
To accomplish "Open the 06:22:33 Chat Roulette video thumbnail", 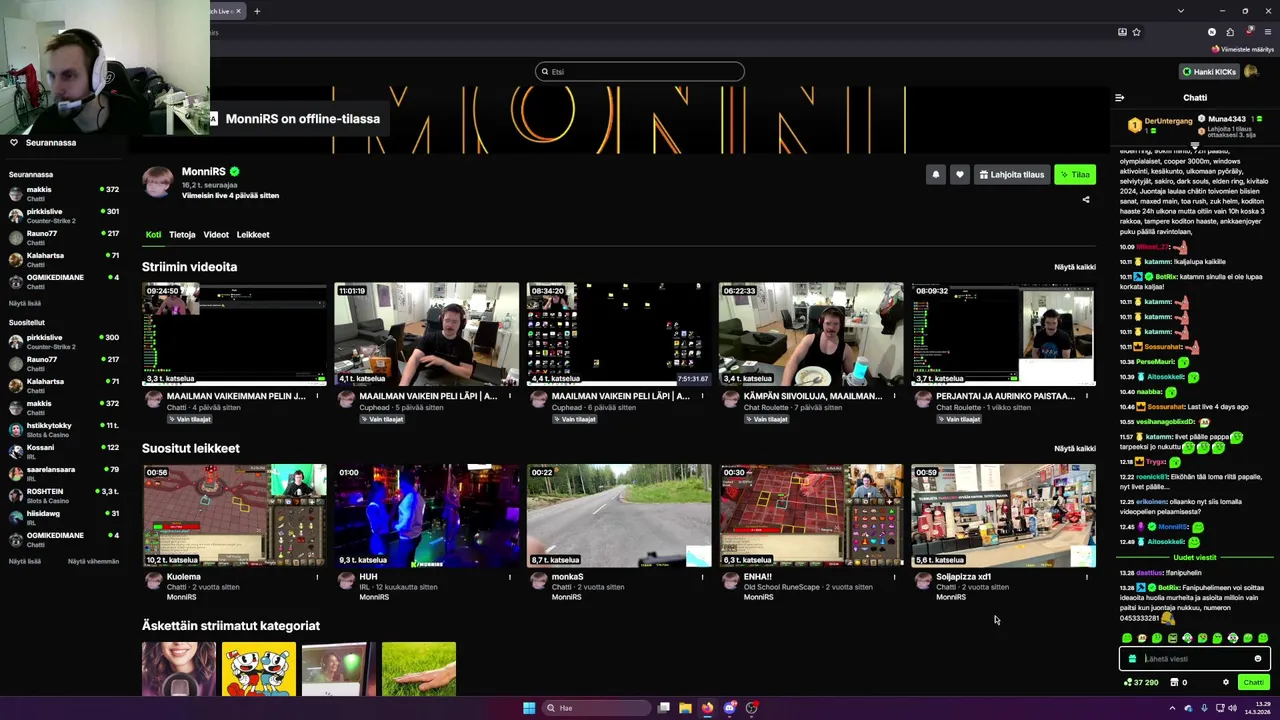I will pyautogui.click(x=811, y=334).
